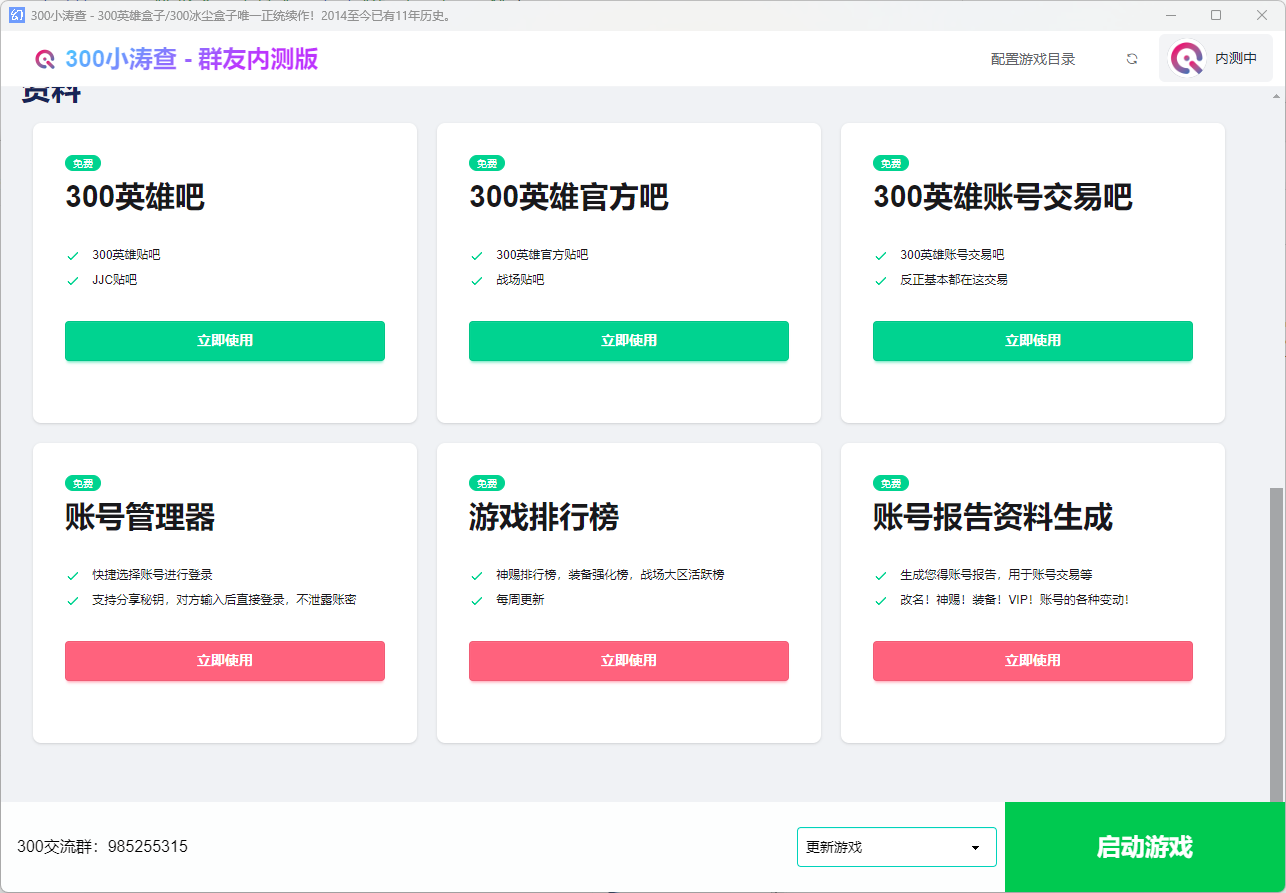Image resolution: width=1286 pixels, height=893 pixels.
Task: Click the 免费 badge on 300英雄账号交易吧 card
Action: (x=891, y=163)
